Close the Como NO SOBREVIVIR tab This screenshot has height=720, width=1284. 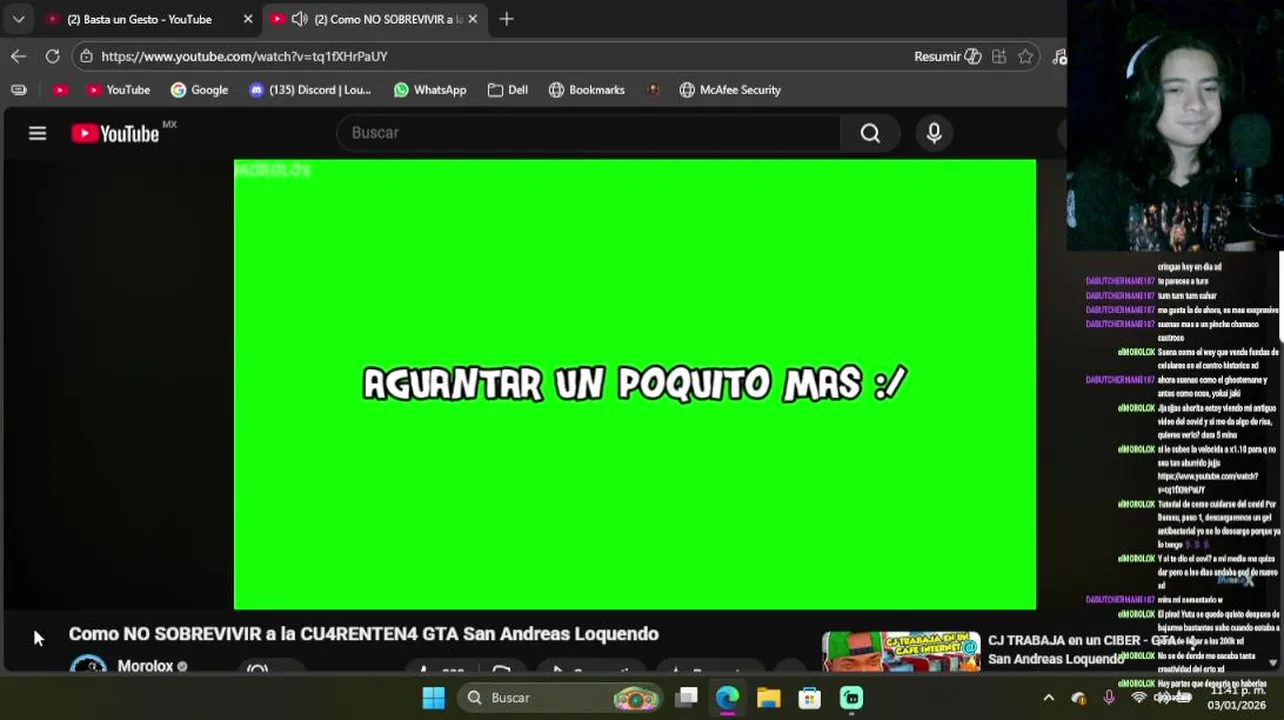click(472, 19)
